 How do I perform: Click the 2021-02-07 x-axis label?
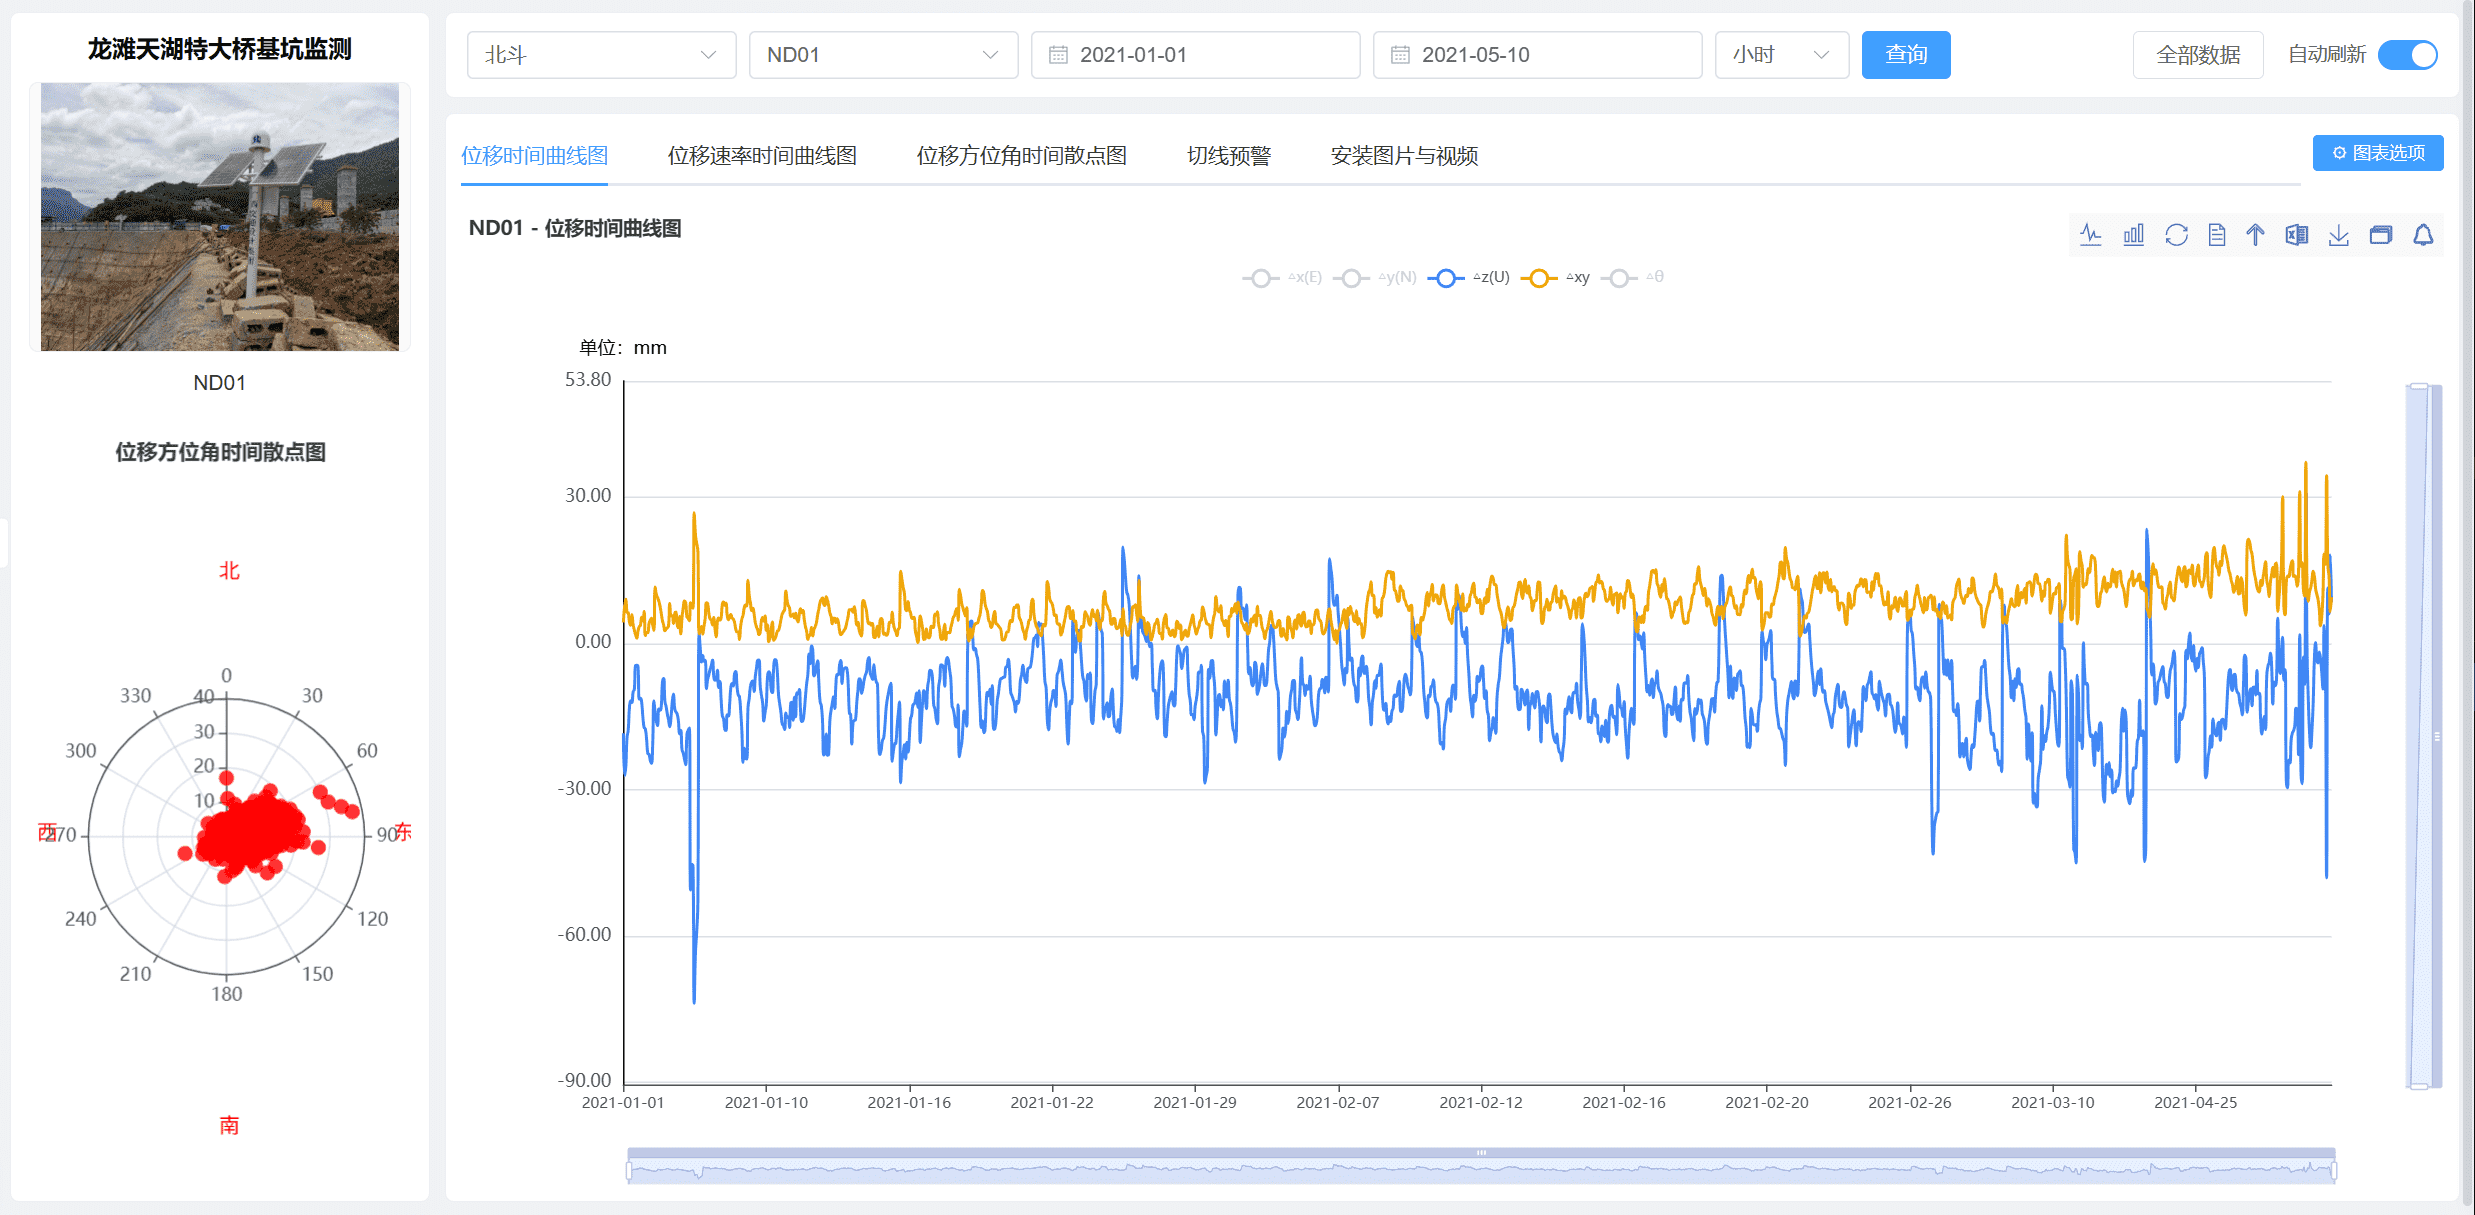(x=1338, y=1102)
